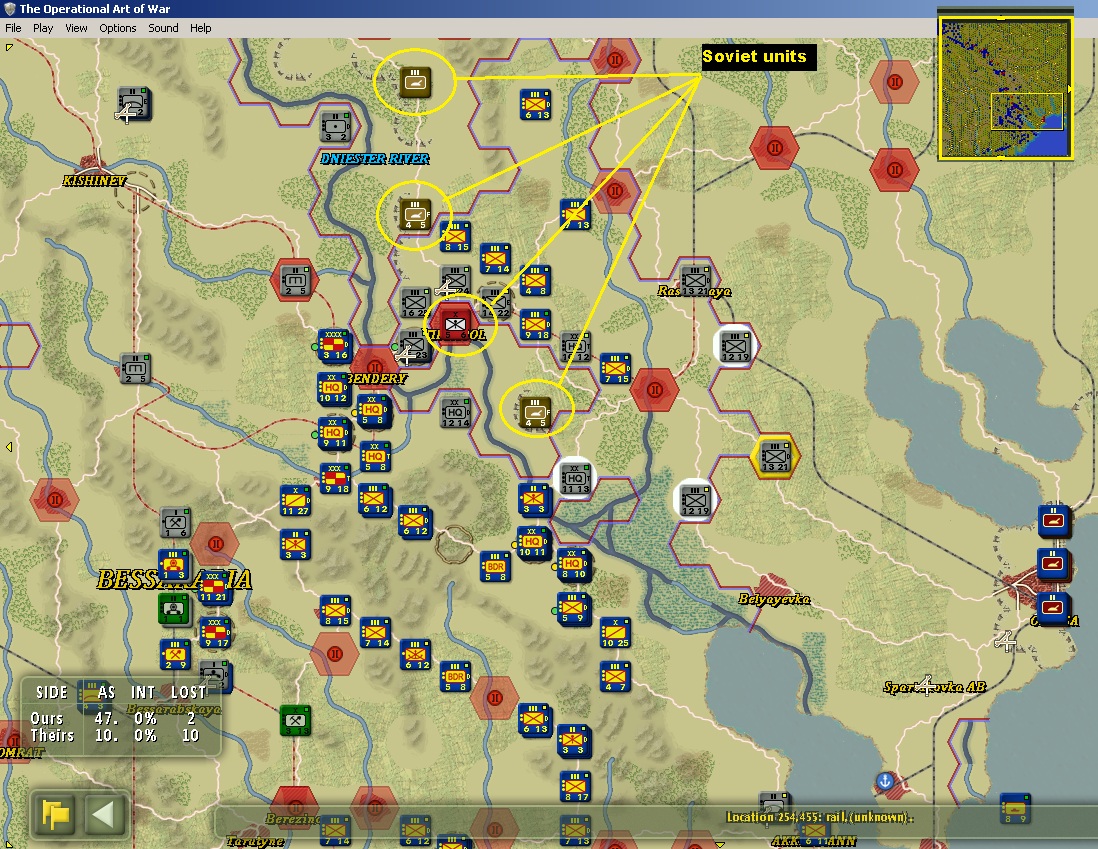Select the blue XX HQ unit 10-12
This screenshot has height=849, width=1098.
click(x=333, y=388)
